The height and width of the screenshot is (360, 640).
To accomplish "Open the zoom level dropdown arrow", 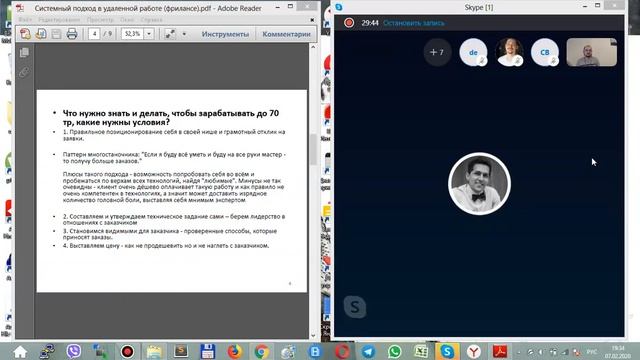I will tap(149, 34).
